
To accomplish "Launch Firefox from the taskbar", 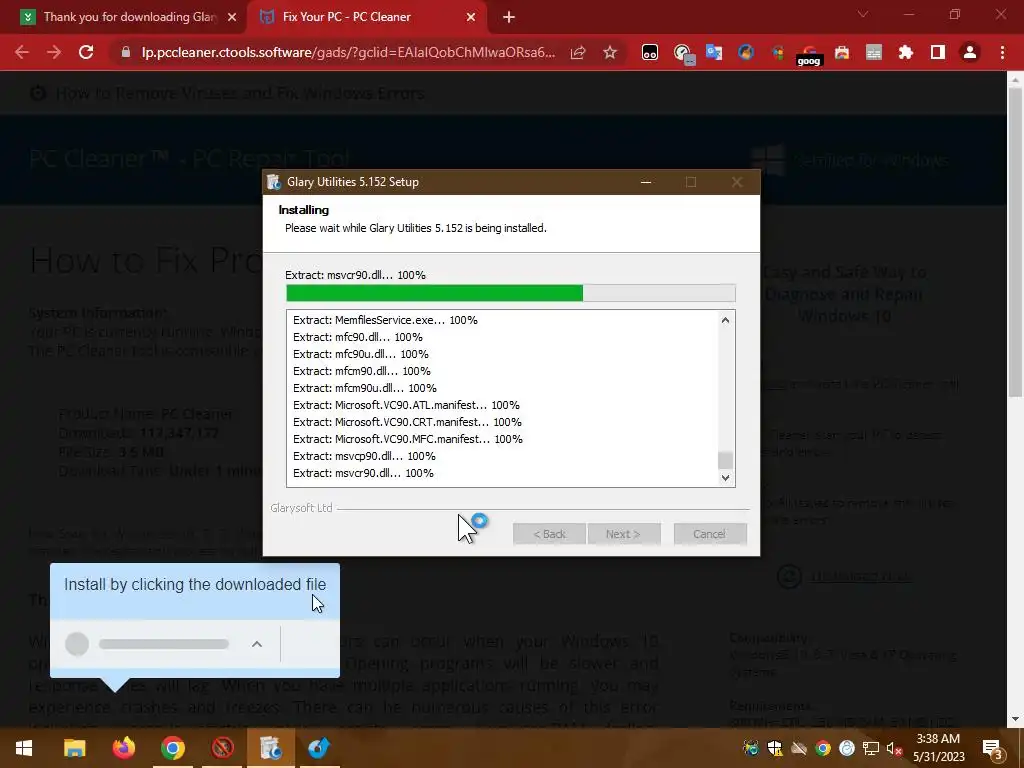I will point(123,748).
